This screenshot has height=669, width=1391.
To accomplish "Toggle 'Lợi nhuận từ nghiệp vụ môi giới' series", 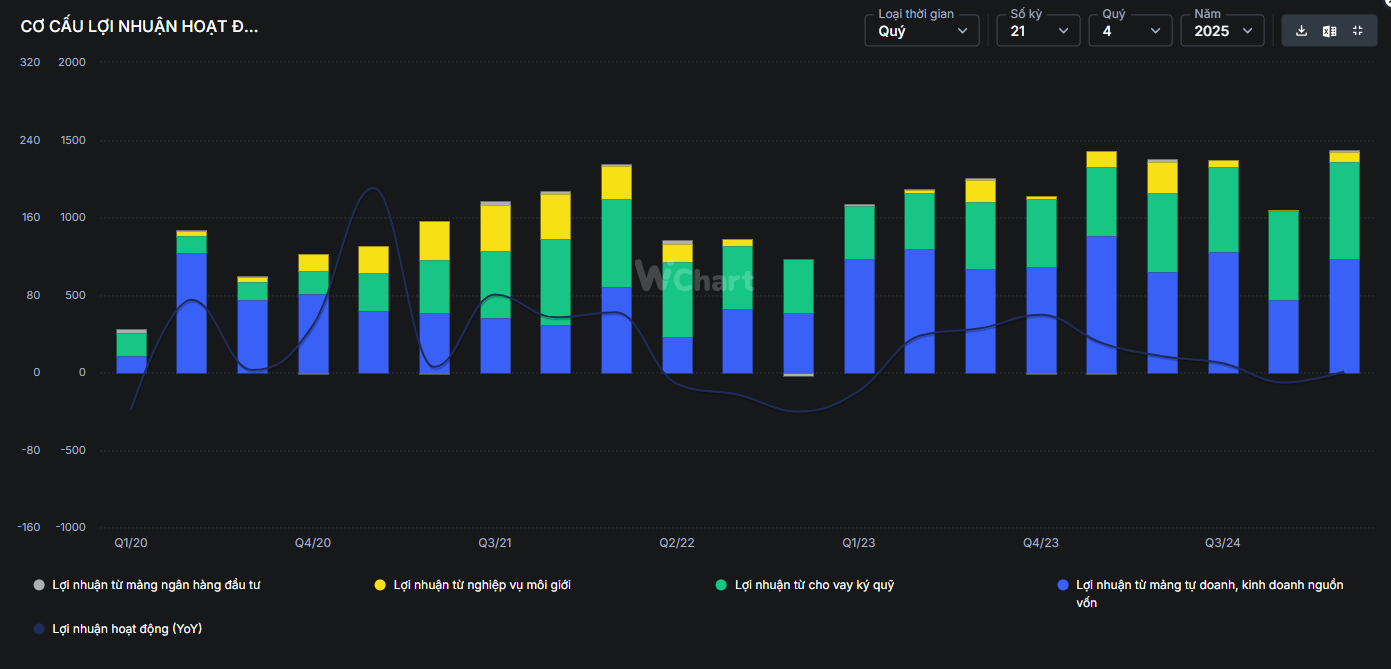I will (482, 585).
